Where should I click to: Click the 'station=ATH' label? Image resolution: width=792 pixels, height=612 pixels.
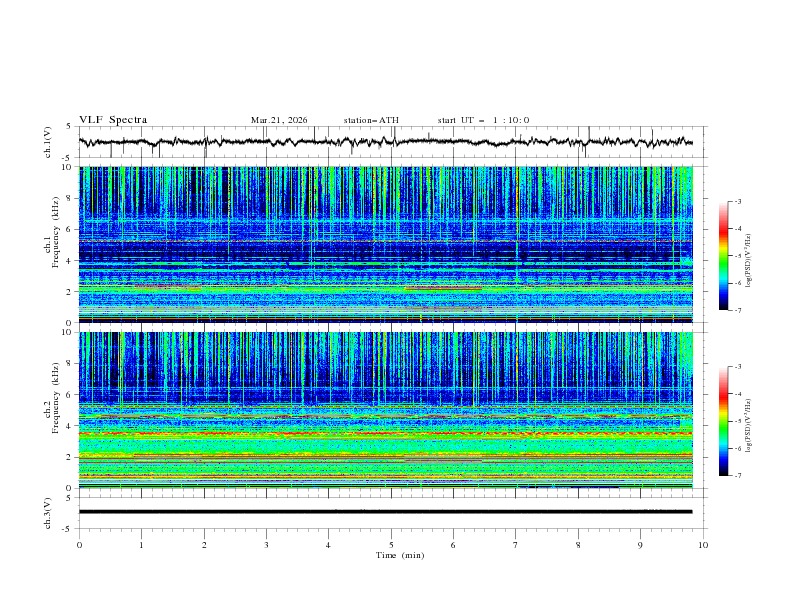(x=371, y=120)
